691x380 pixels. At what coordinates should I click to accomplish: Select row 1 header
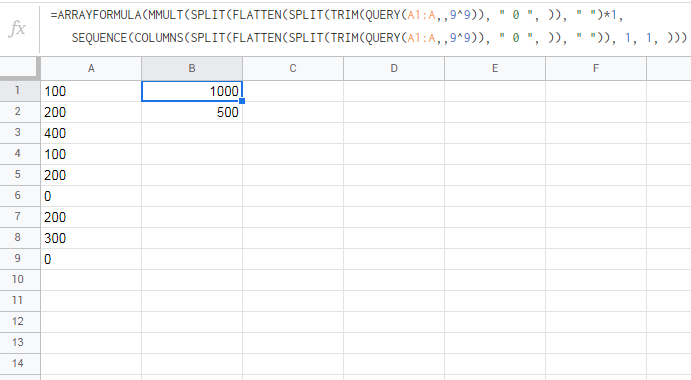(20, 91)
